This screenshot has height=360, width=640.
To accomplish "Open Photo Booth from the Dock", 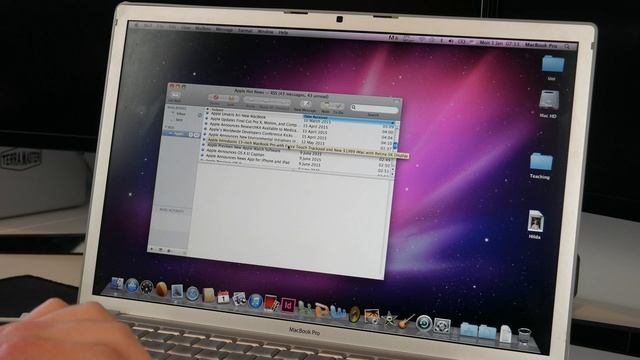I will coord(271,303).
